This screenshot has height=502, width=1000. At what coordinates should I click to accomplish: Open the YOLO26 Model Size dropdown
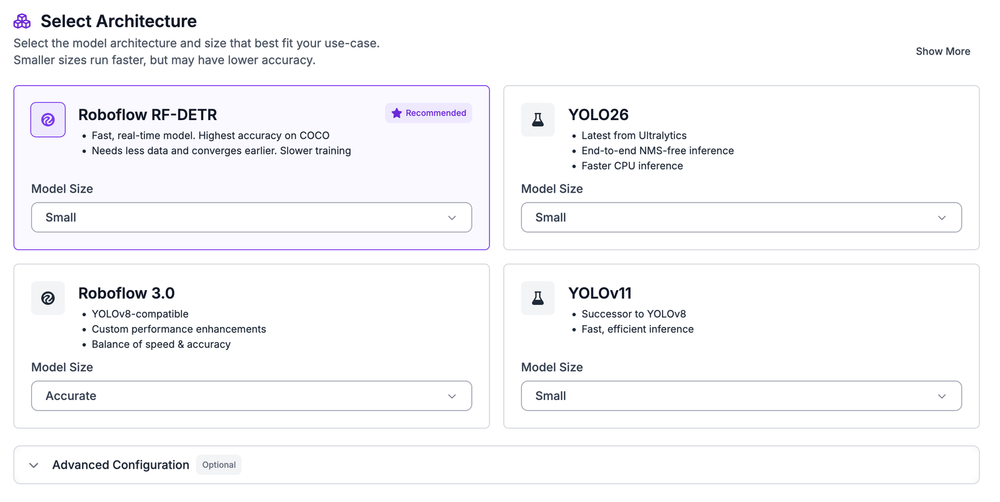point(741,218)
